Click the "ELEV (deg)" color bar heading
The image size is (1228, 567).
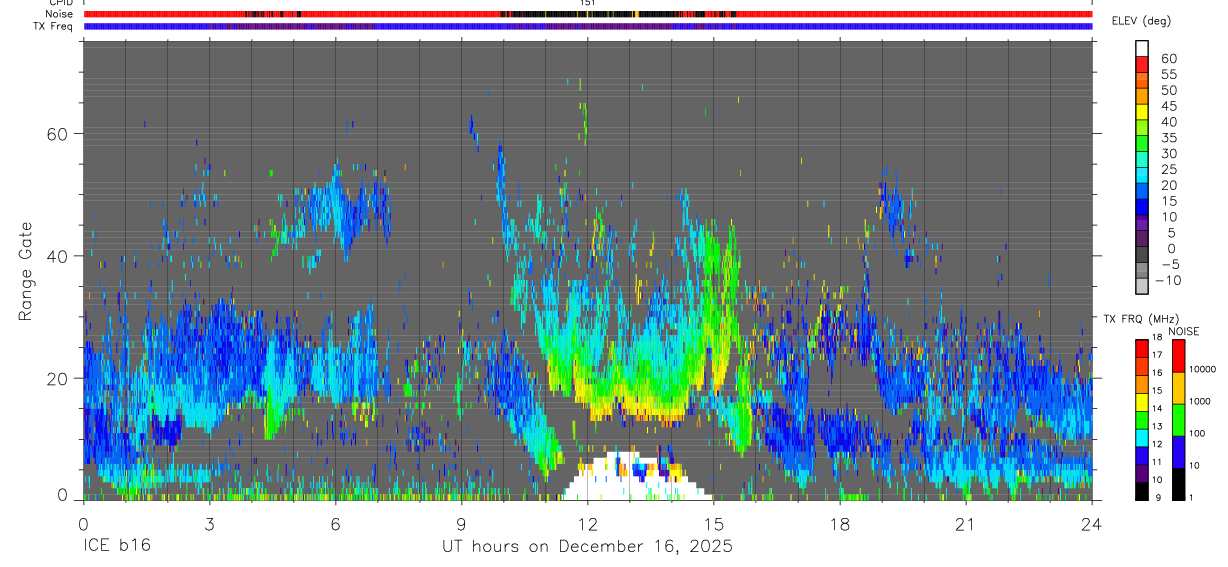[x=1141, y=21]
